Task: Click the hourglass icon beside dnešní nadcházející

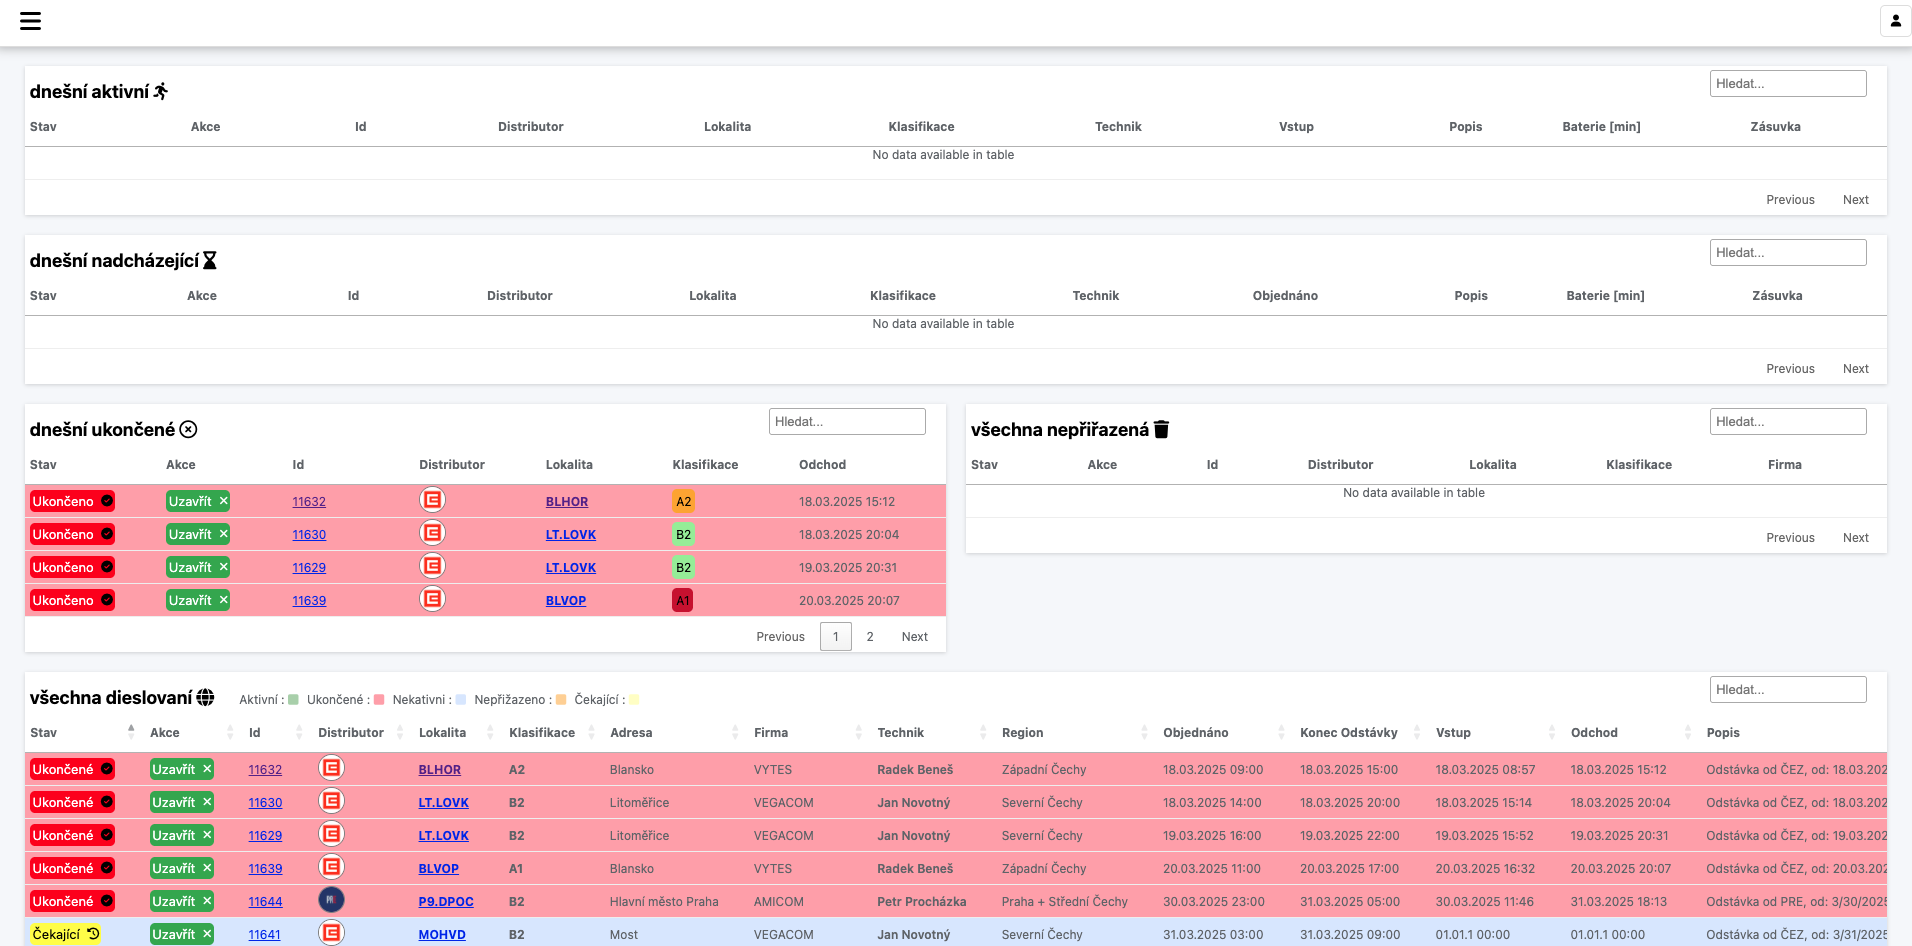Action: (210, 261)
